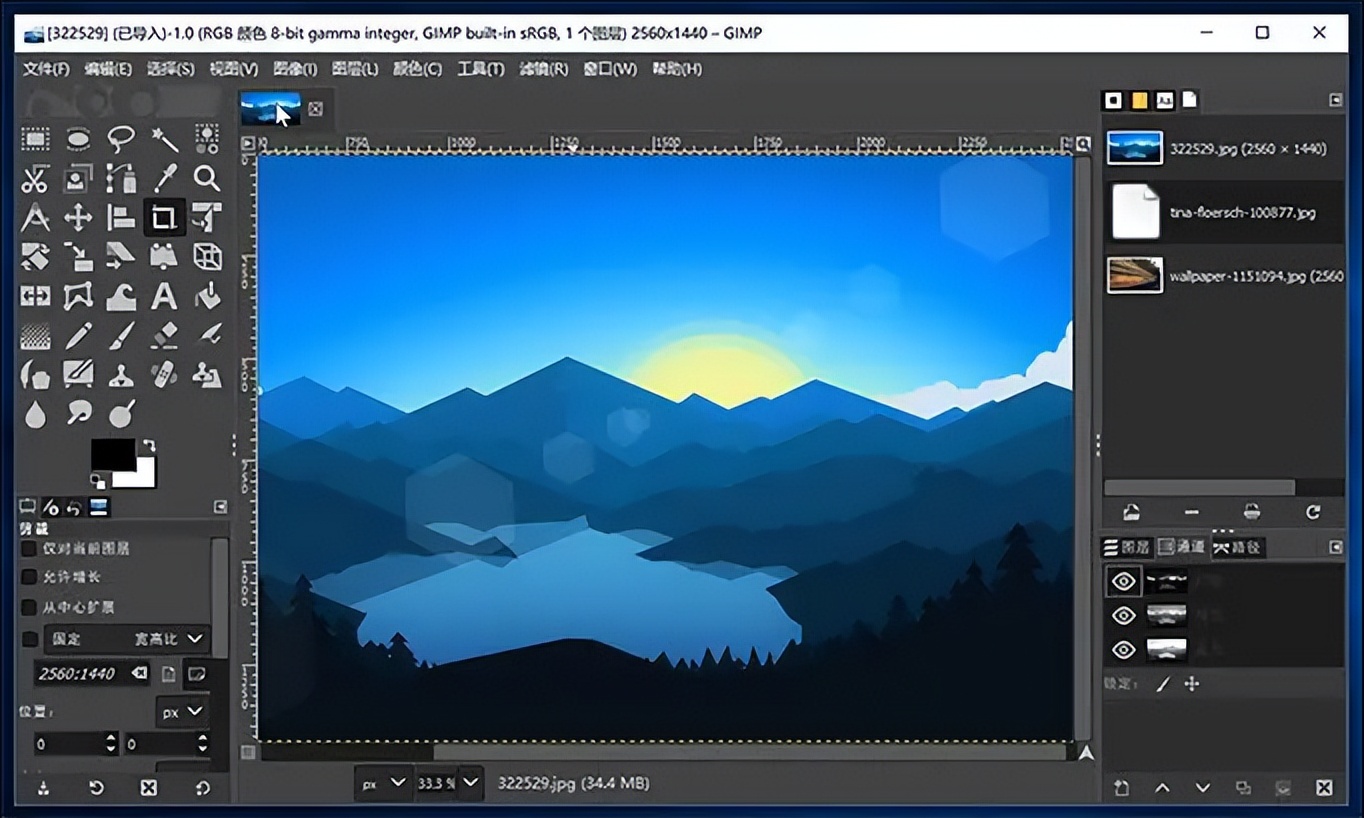
Task: Select the Scissors select tool
Action: point(35,179)
